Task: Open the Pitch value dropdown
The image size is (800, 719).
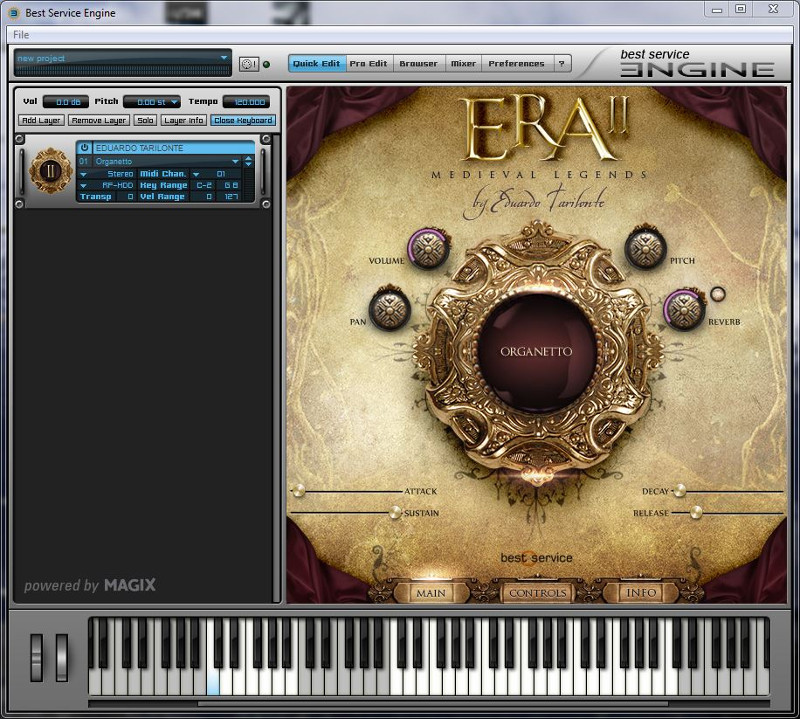Action: click(174, 102)
